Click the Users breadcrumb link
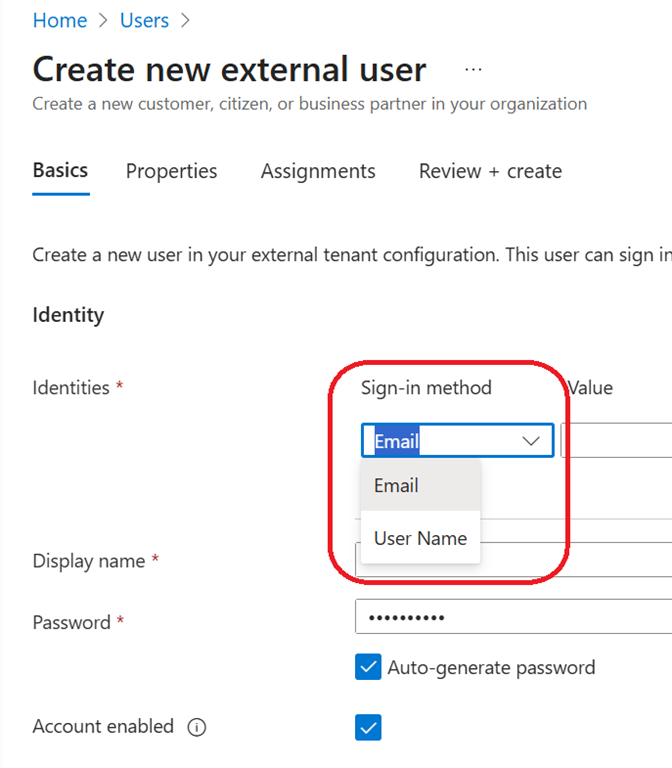Viewport: 672px width, 768px height. click(x=144, y=21)
